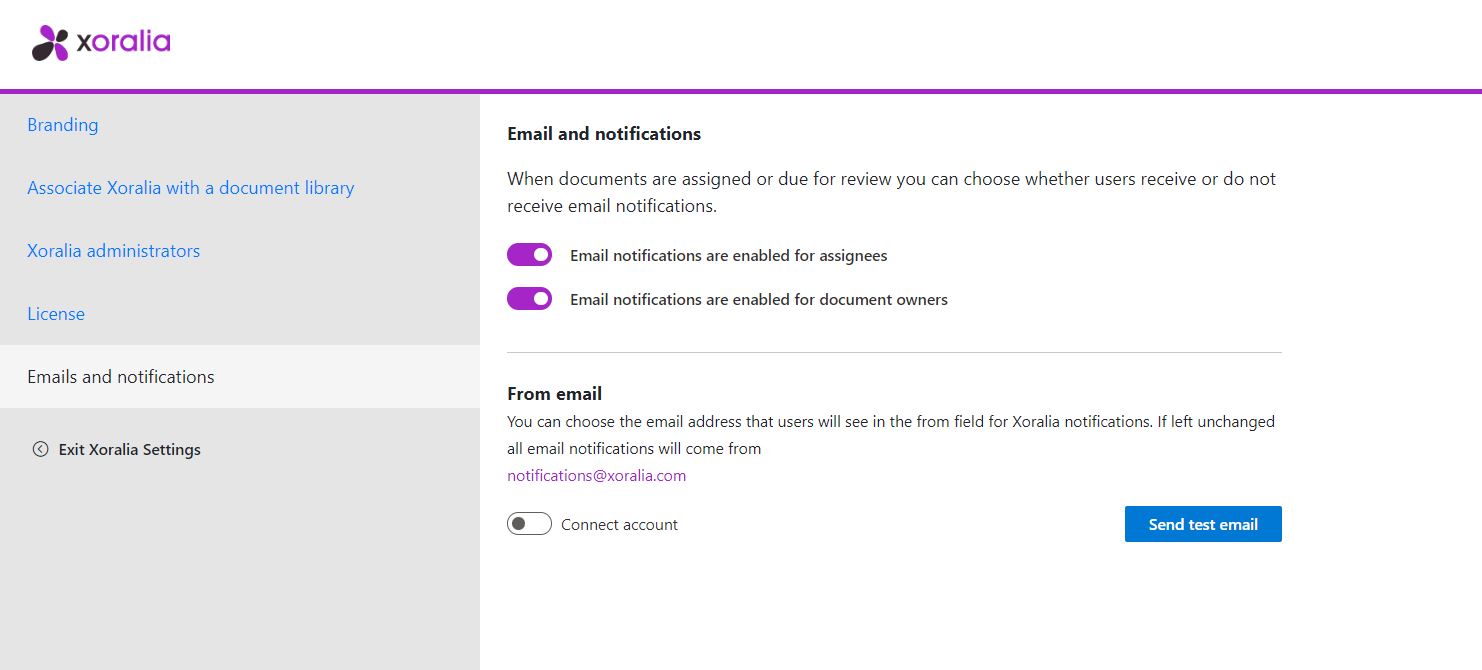Click the Xoralia flower logo icon
The image size is (1482, 670).
pyautogui.click(x=50, y=43)
